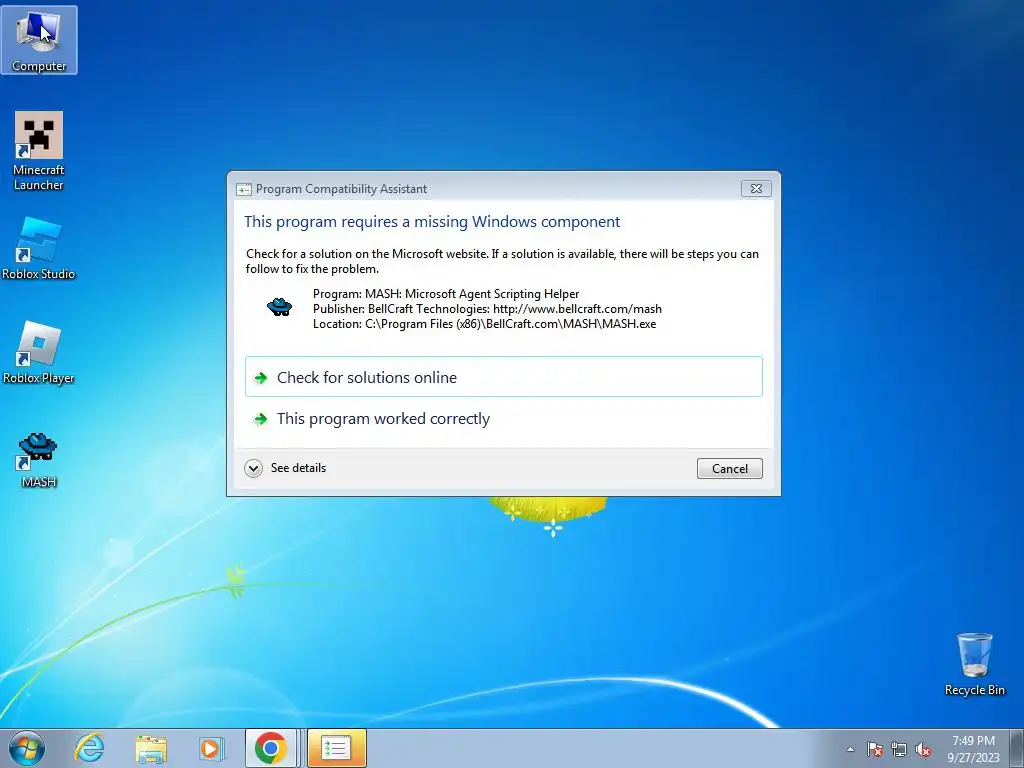Open Windows Explorer from the taskbar
1024x768 pixels.
(x=151, y=748)
